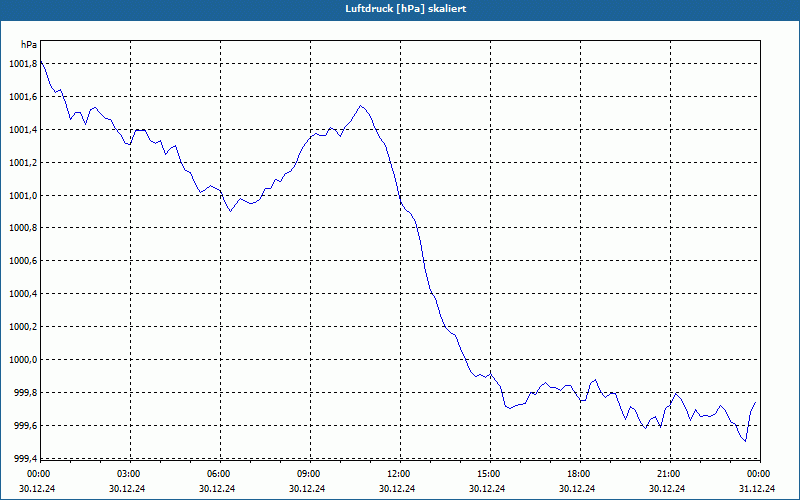The image size is (800, 500).
Task: Click the 06:00 time label
Action: pyautogui.click(x=218, y=474)
